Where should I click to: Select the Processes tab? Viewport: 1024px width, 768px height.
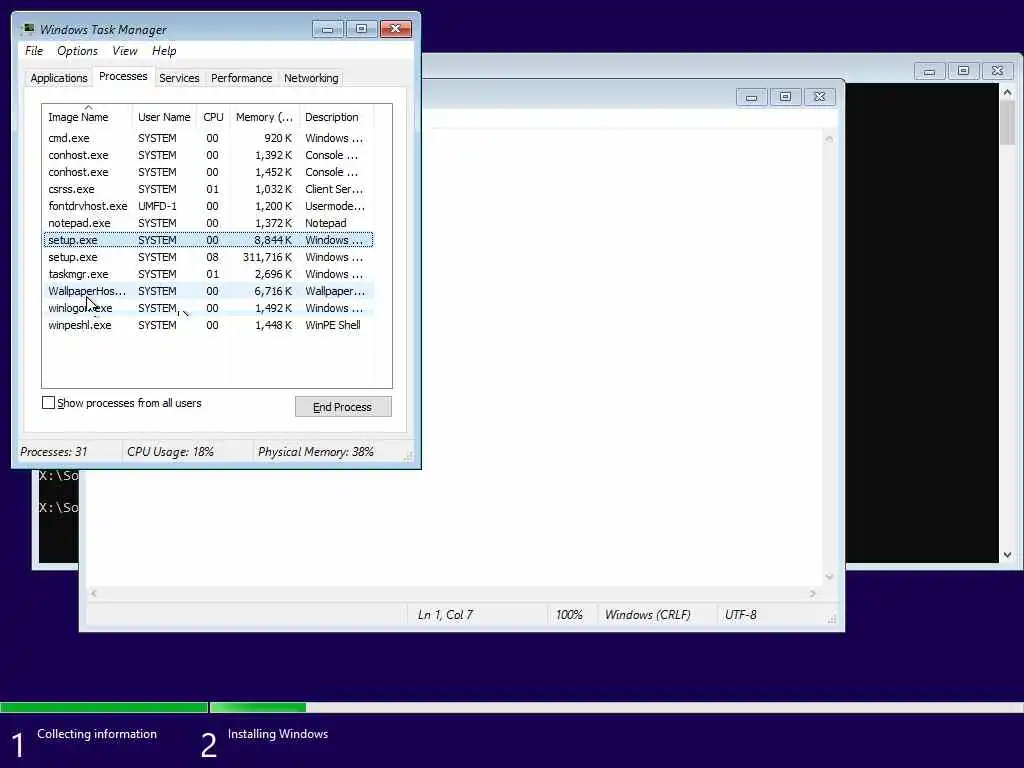[x=123, y=76]
